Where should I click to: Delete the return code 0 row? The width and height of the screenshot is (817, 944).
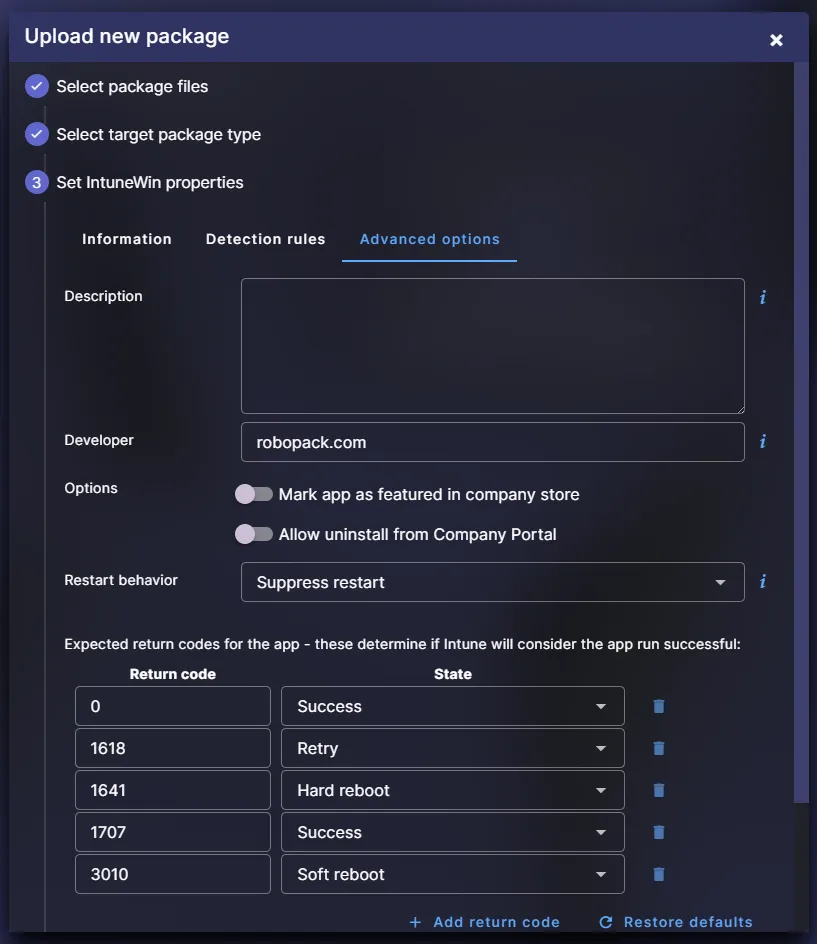[659, 706]
